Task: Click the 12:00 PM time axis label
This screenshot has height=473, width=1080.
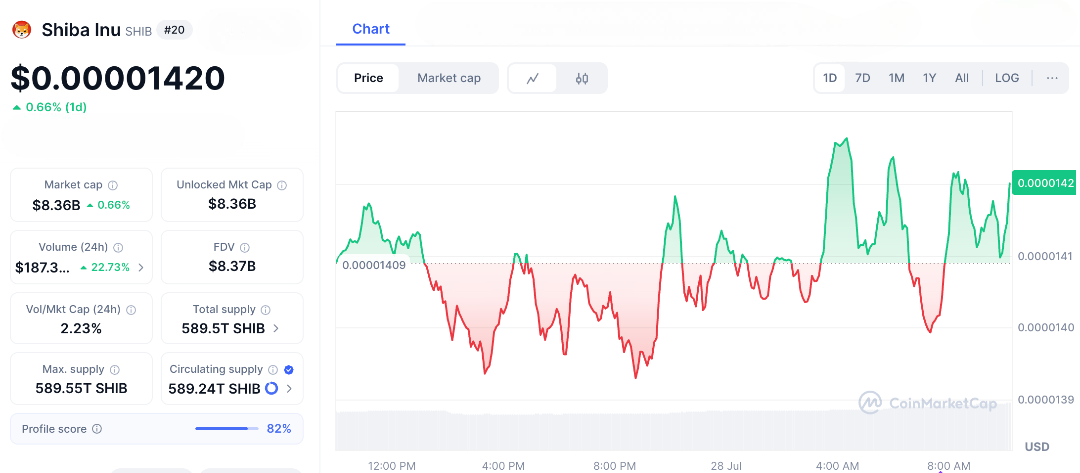Action: click(392, 466)
